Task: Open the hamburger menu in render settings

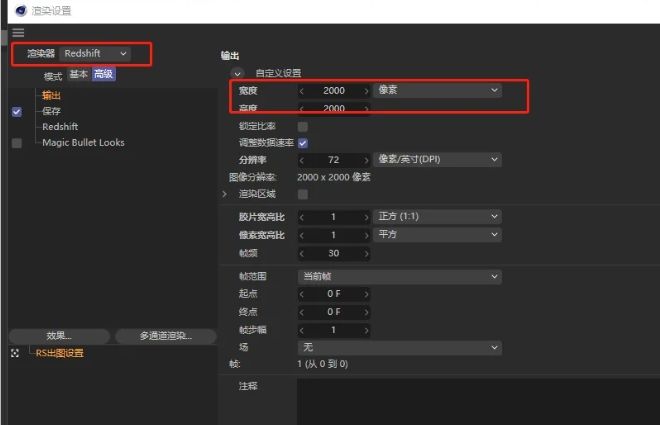Action: point(18,33)
